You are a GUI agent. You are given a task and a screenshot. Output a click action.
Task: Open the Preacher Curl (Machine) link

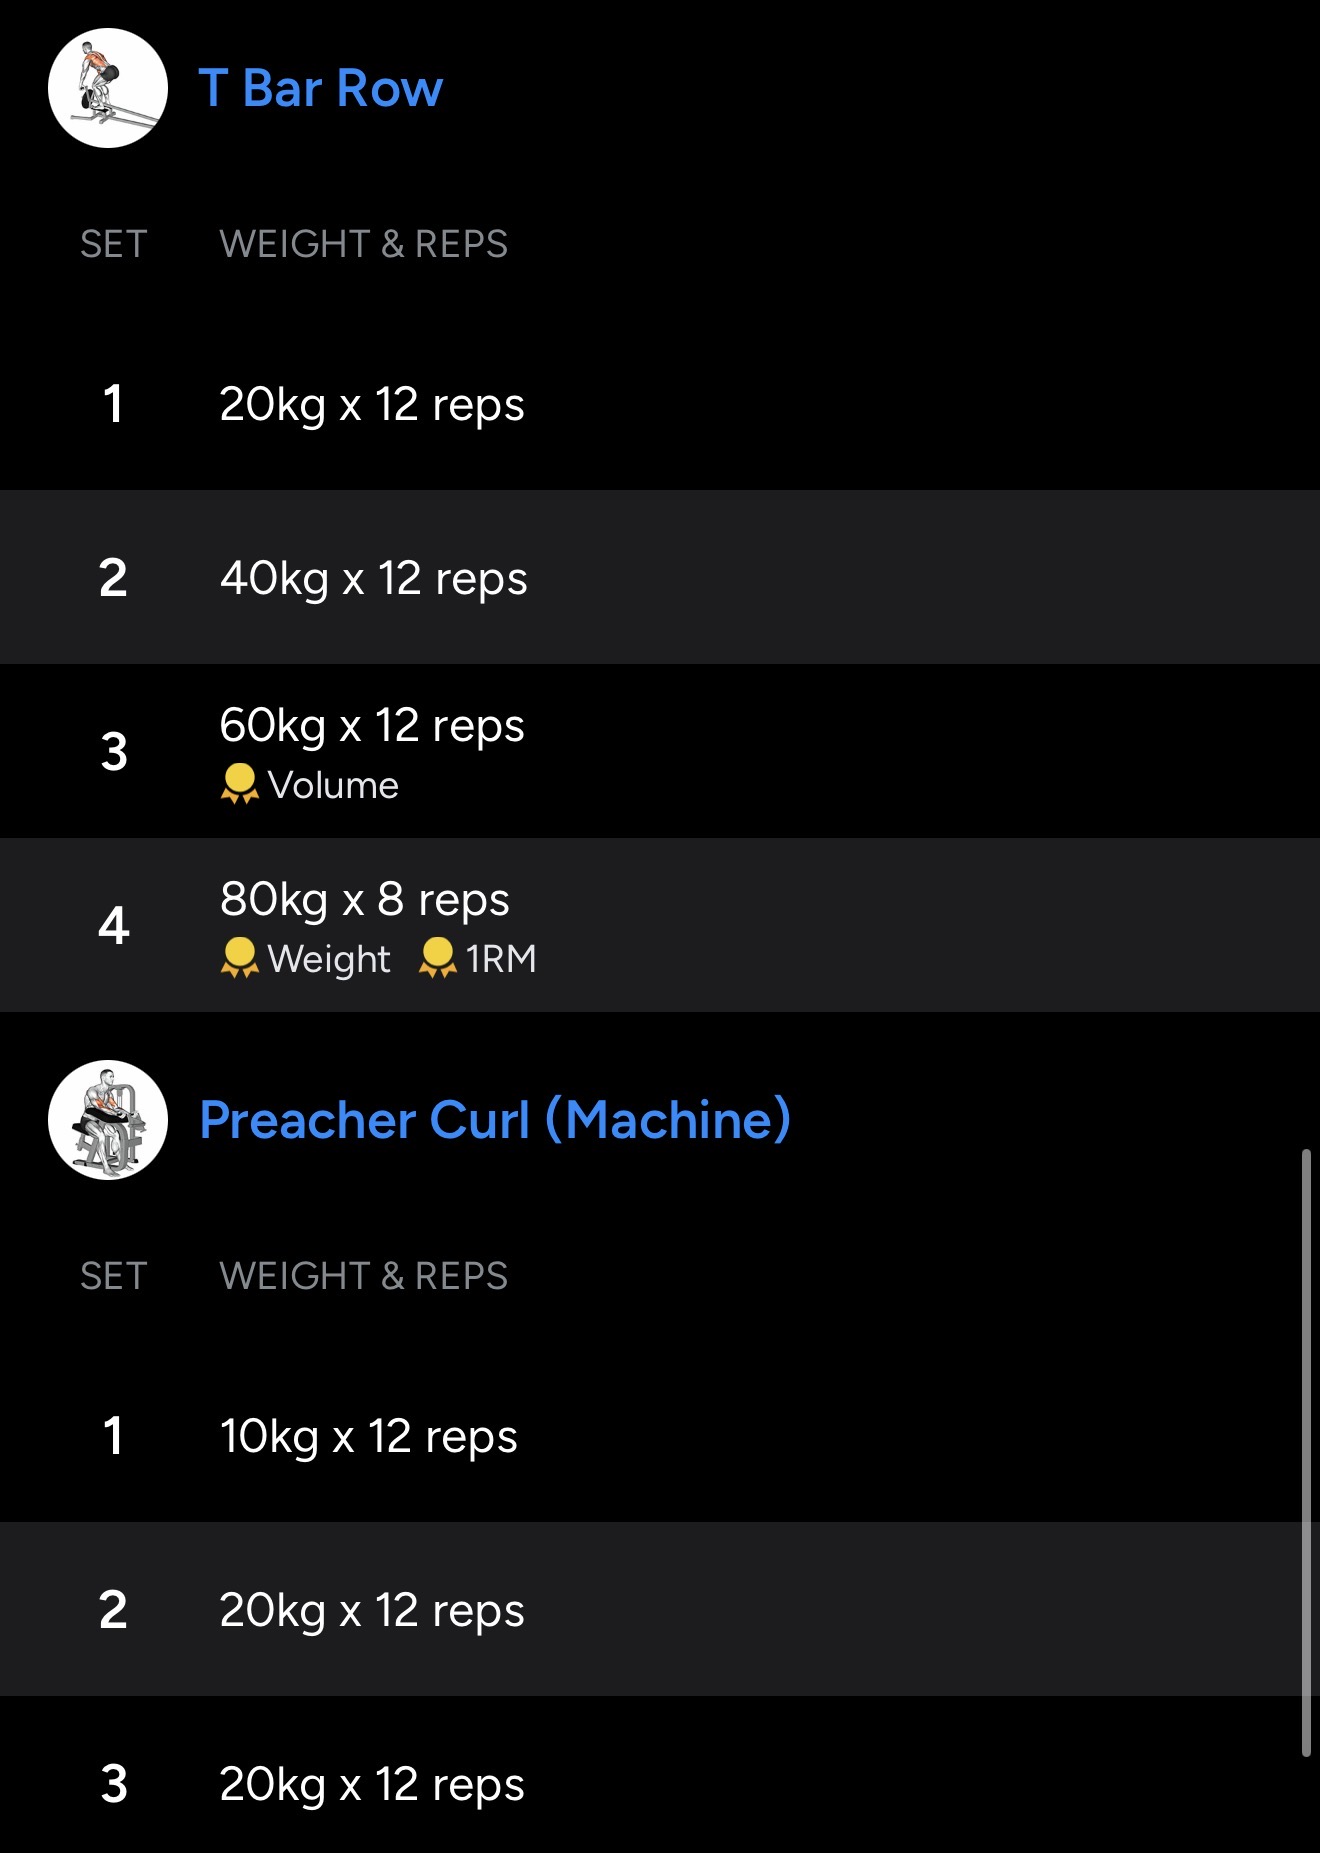(495, 1120)
